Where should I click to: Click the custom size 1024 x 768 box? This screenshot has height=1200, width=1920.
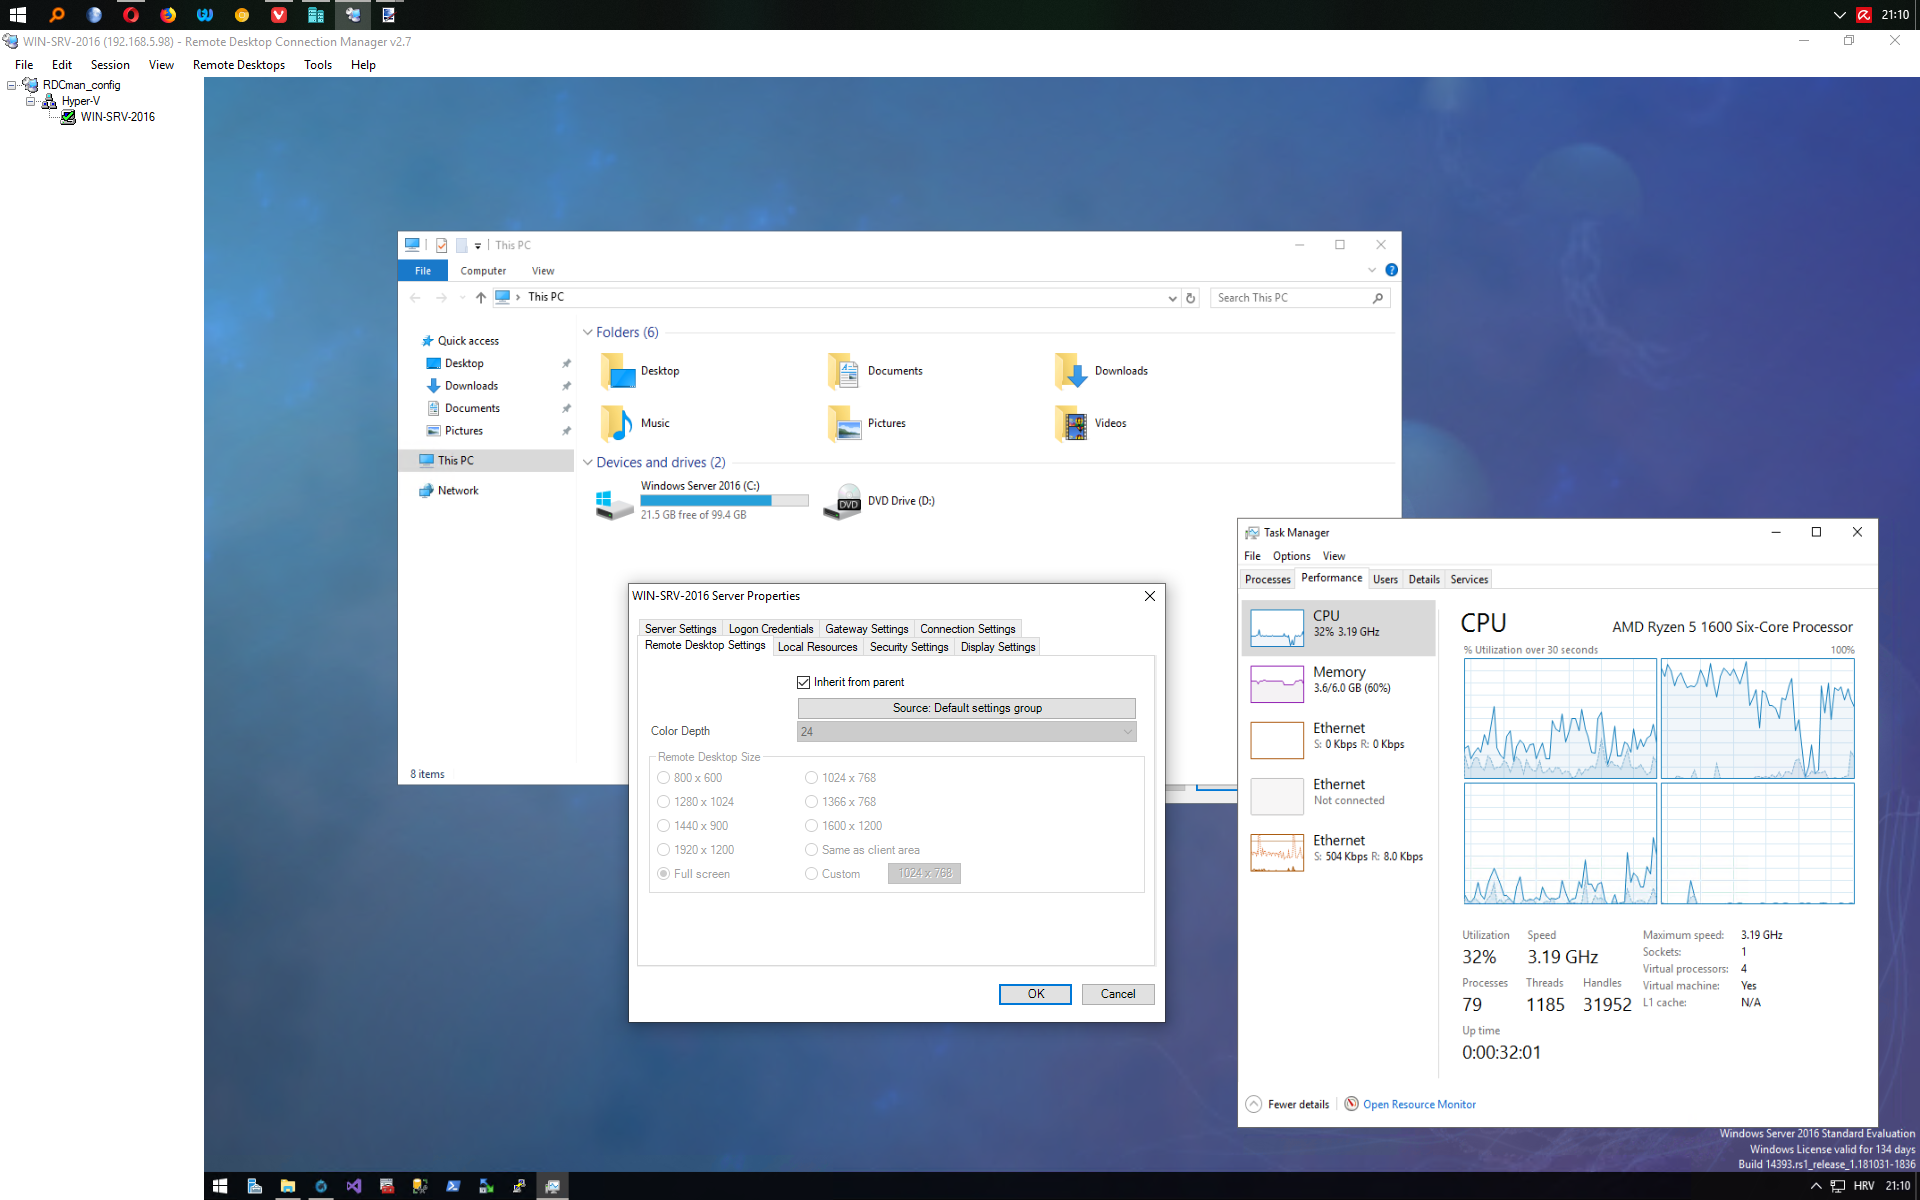924,874
